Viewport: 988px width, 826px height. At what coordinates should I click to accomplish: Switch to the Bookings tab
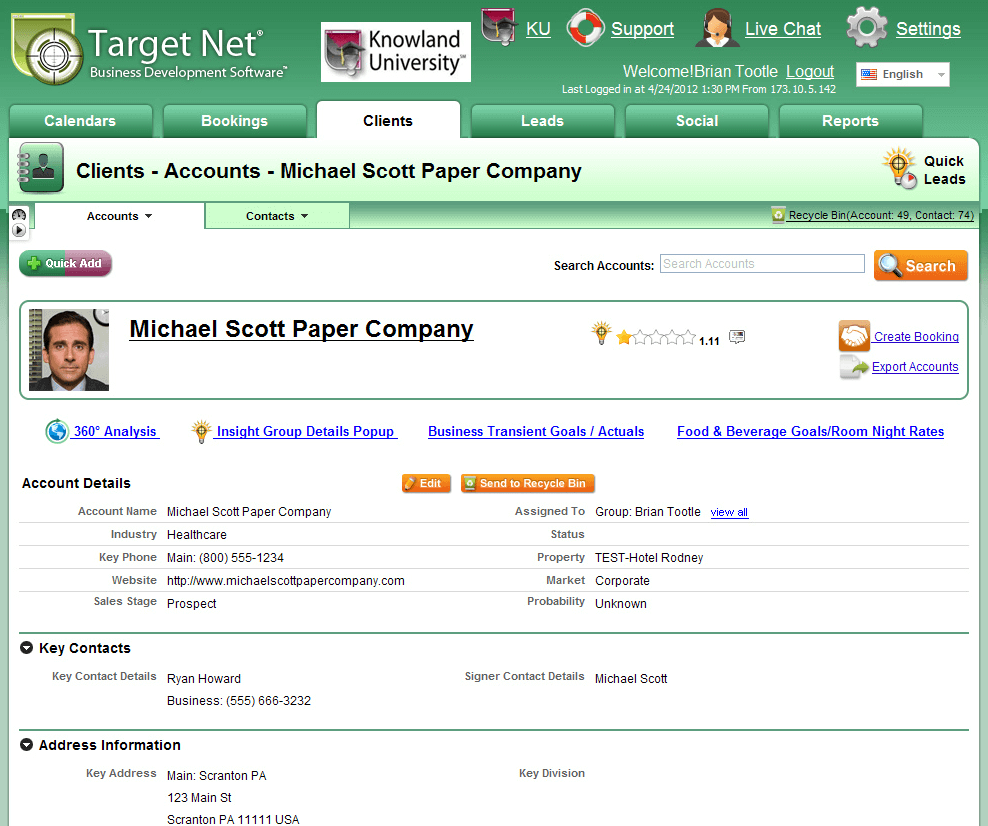[234, 121]
